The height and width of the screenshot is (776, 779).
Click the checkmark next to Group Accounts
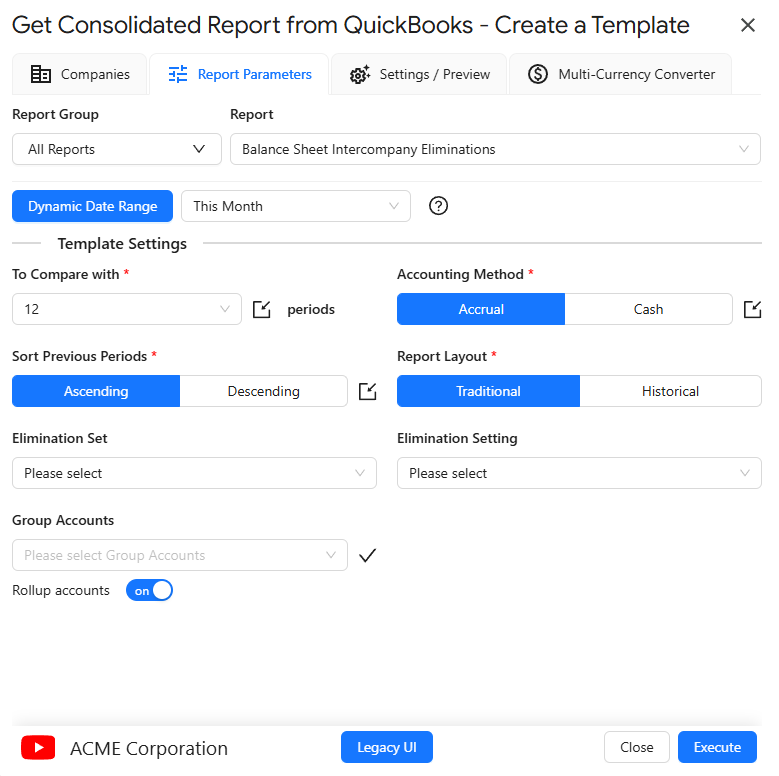pos(368,555)
